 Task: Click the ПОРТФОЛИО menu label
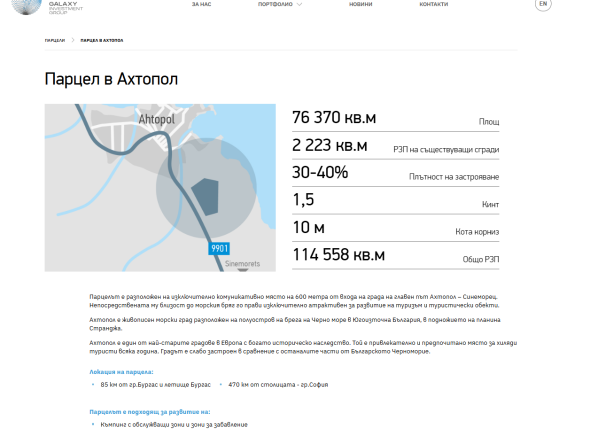tap(275, 4)
